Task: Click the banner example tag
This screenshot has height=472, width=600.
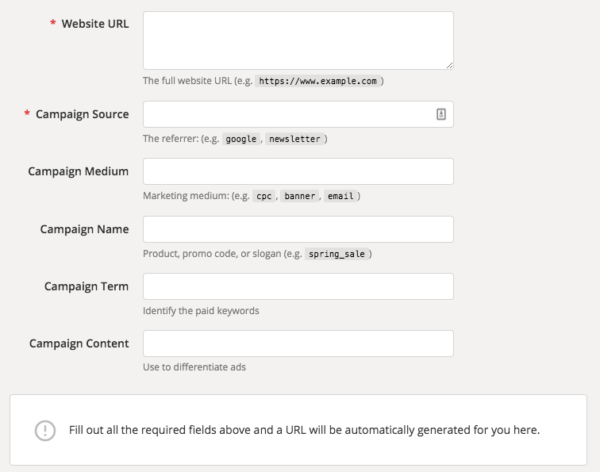Action: 300,196
